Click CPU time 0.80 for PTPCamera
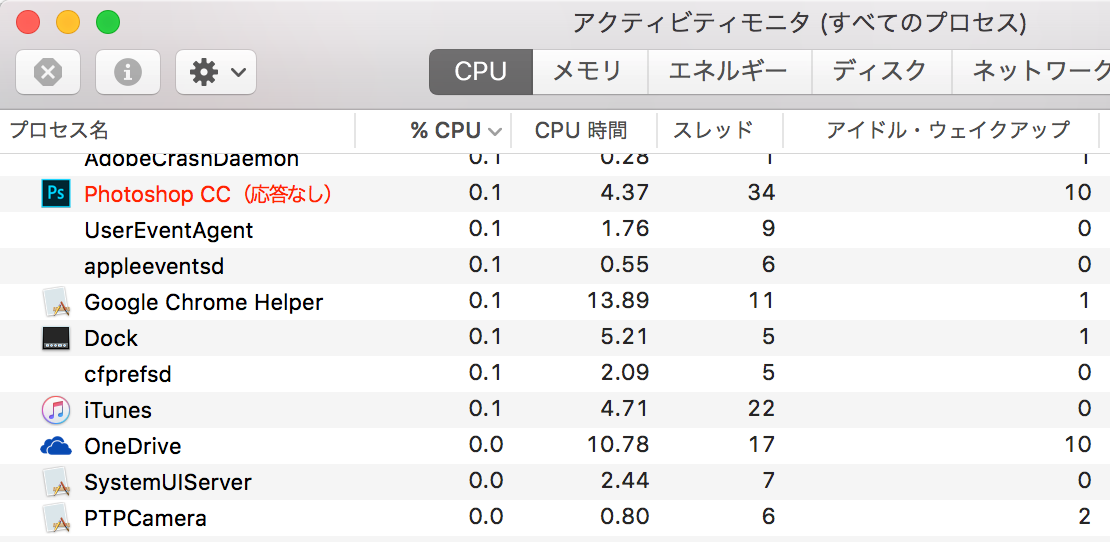Image resolution: width=1110 pixels, height=542 pixels. point(624,518)
